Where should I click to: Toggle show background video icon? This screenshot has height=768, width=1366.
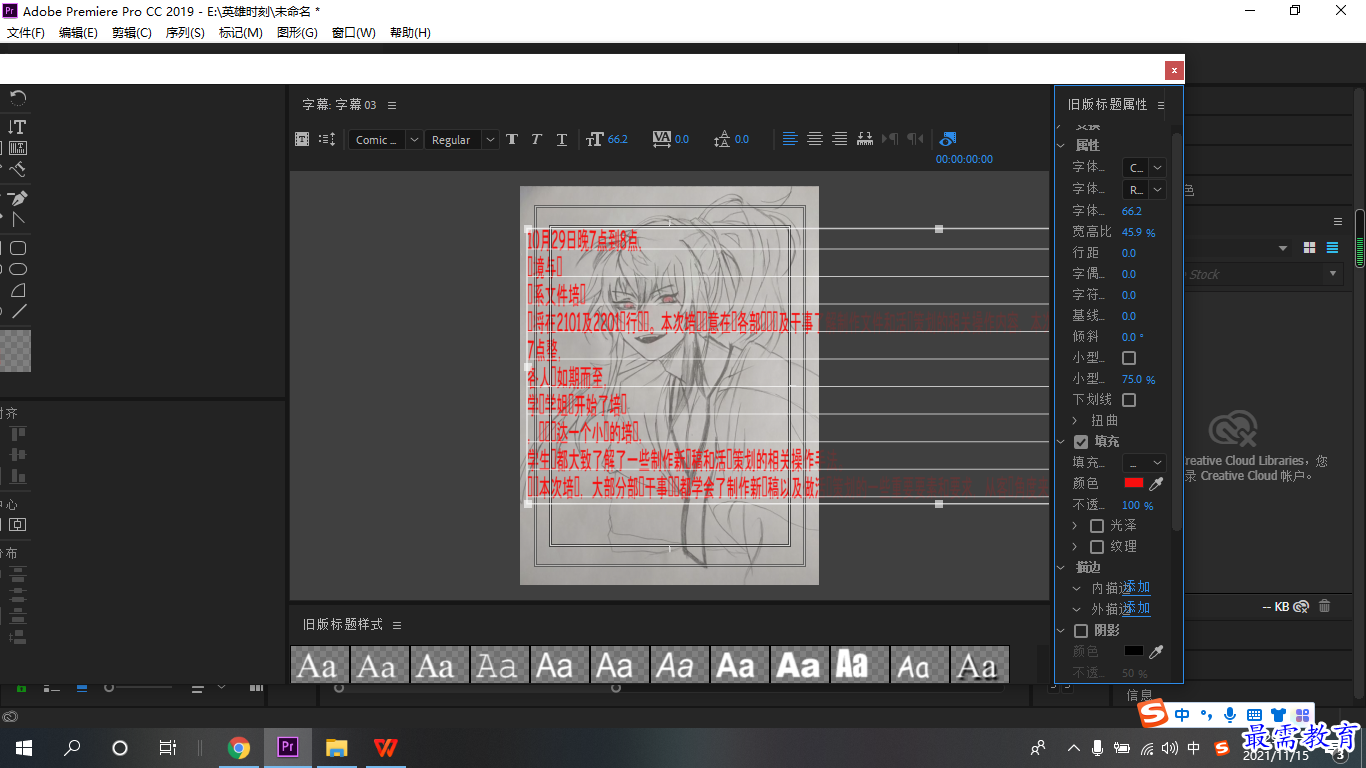(x=948, y=139)
